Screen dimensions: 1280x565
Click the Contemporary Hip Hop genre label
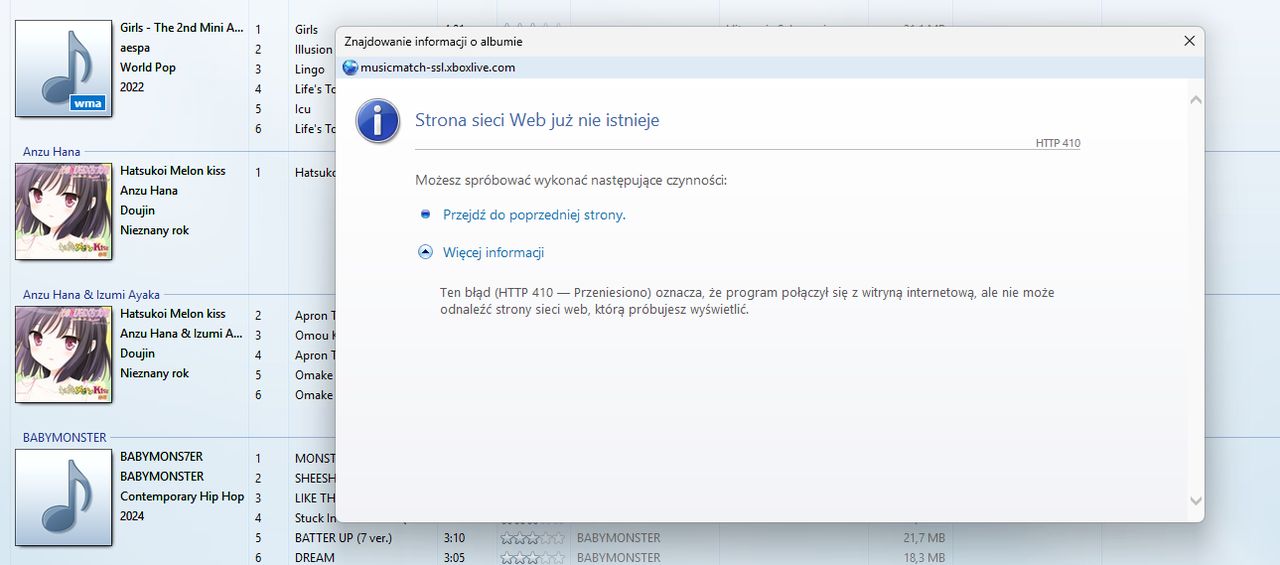point(182,497)
